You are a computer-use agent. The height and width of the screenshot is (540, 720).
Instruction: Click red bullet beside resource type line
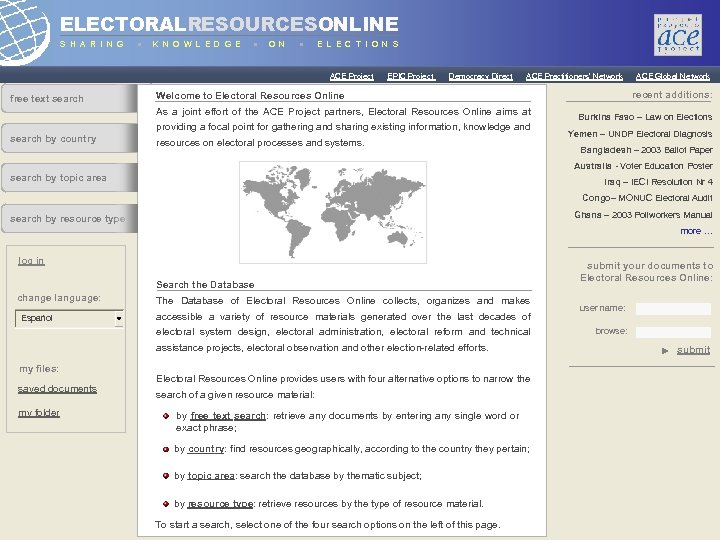tap(166, 504)
